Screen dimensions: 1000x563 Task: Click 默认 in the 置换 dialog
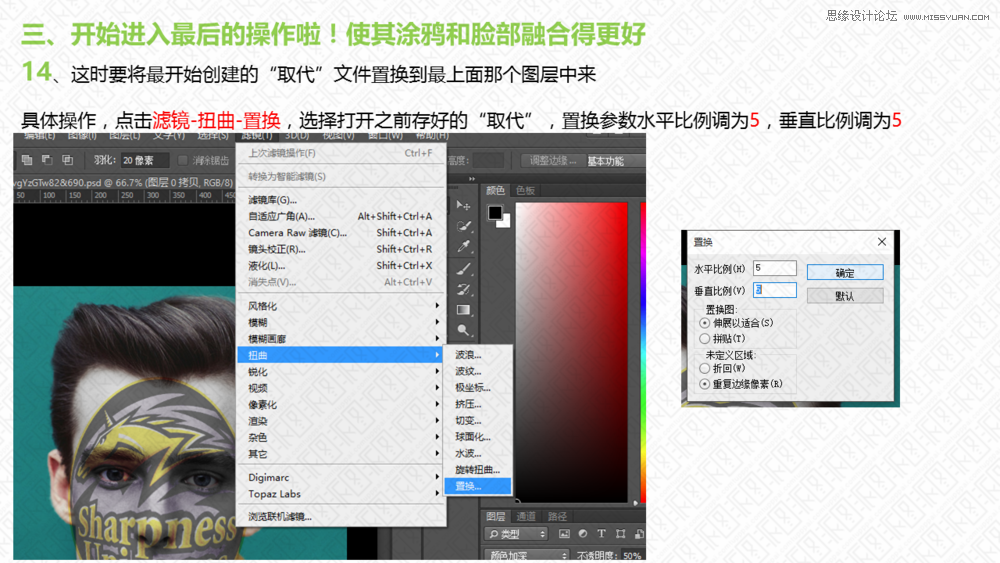coord(845,296)
